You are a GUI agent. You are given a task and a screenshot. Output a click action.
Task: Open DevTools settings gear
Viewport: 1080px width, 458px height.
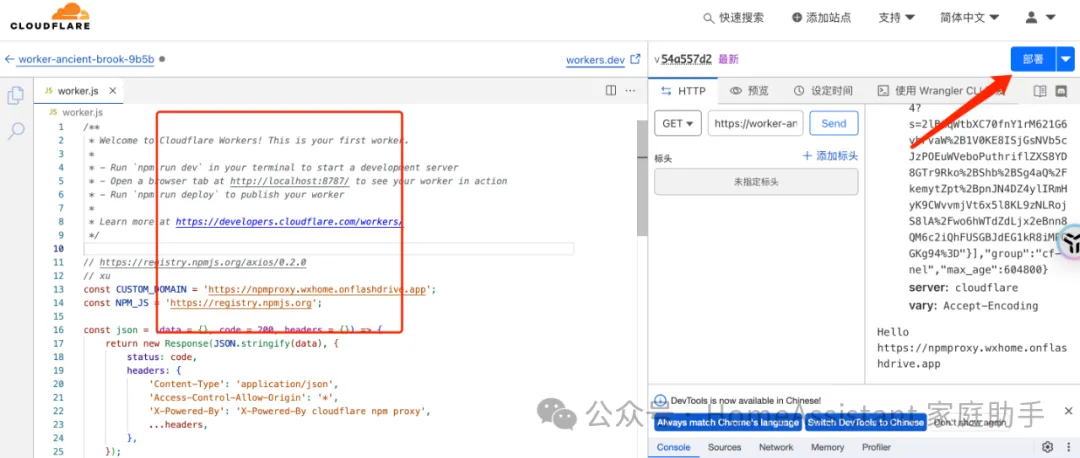click(x=1048, y=447)
